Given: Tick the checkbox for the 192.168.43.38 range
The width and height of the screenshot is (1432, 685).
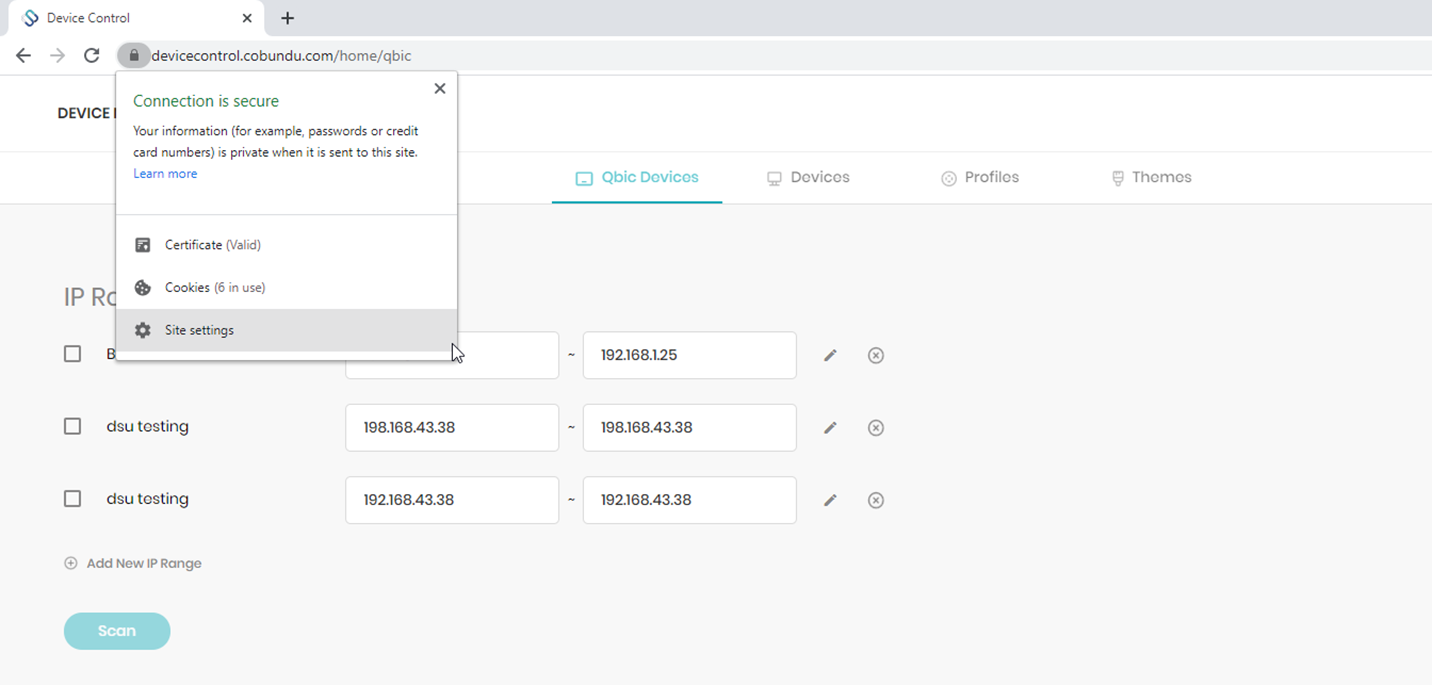Looking at the screenshot, I should pos(72,498).
